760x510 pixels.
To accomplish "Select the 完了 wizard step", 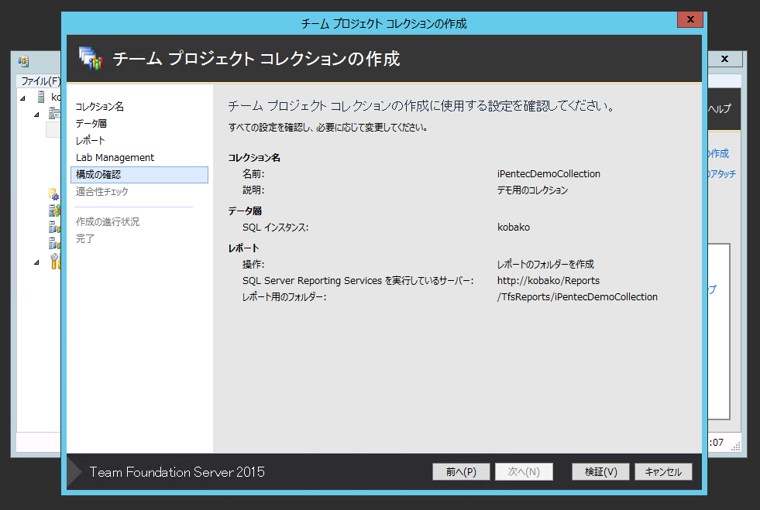I will 85,239.
